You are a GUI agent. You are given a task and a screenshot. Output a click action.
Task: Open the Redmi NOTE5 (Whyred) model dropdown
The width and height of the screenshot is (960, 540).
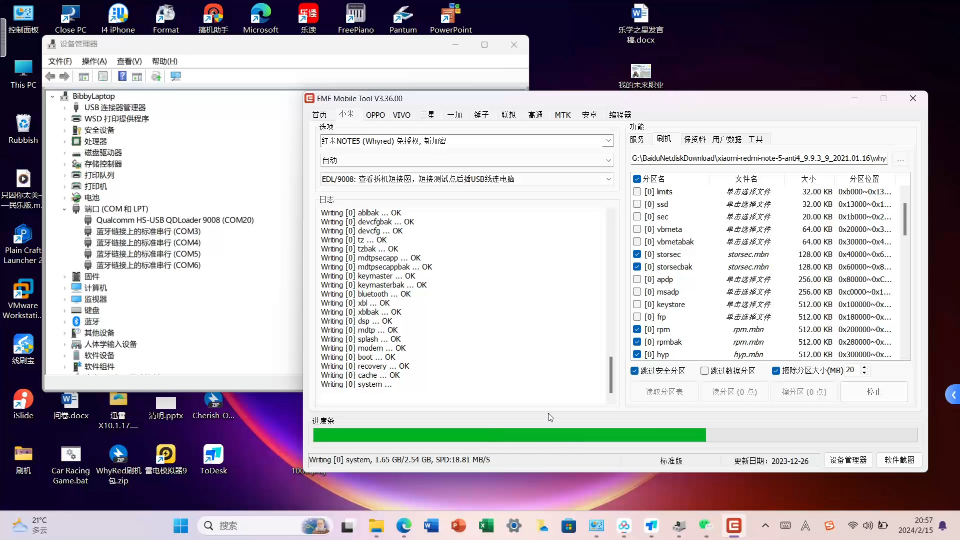607,141
